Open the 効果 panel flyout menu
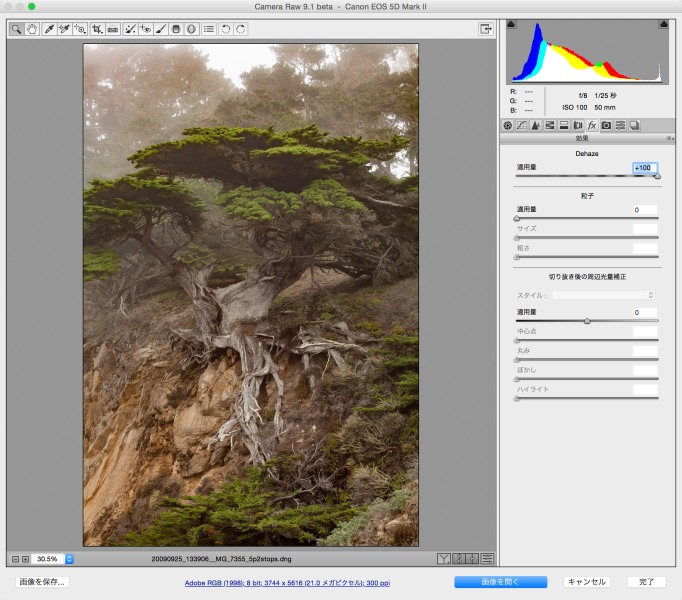Image resolution: width=682 pixels, height=600 pixels. [x=671, y=138]
